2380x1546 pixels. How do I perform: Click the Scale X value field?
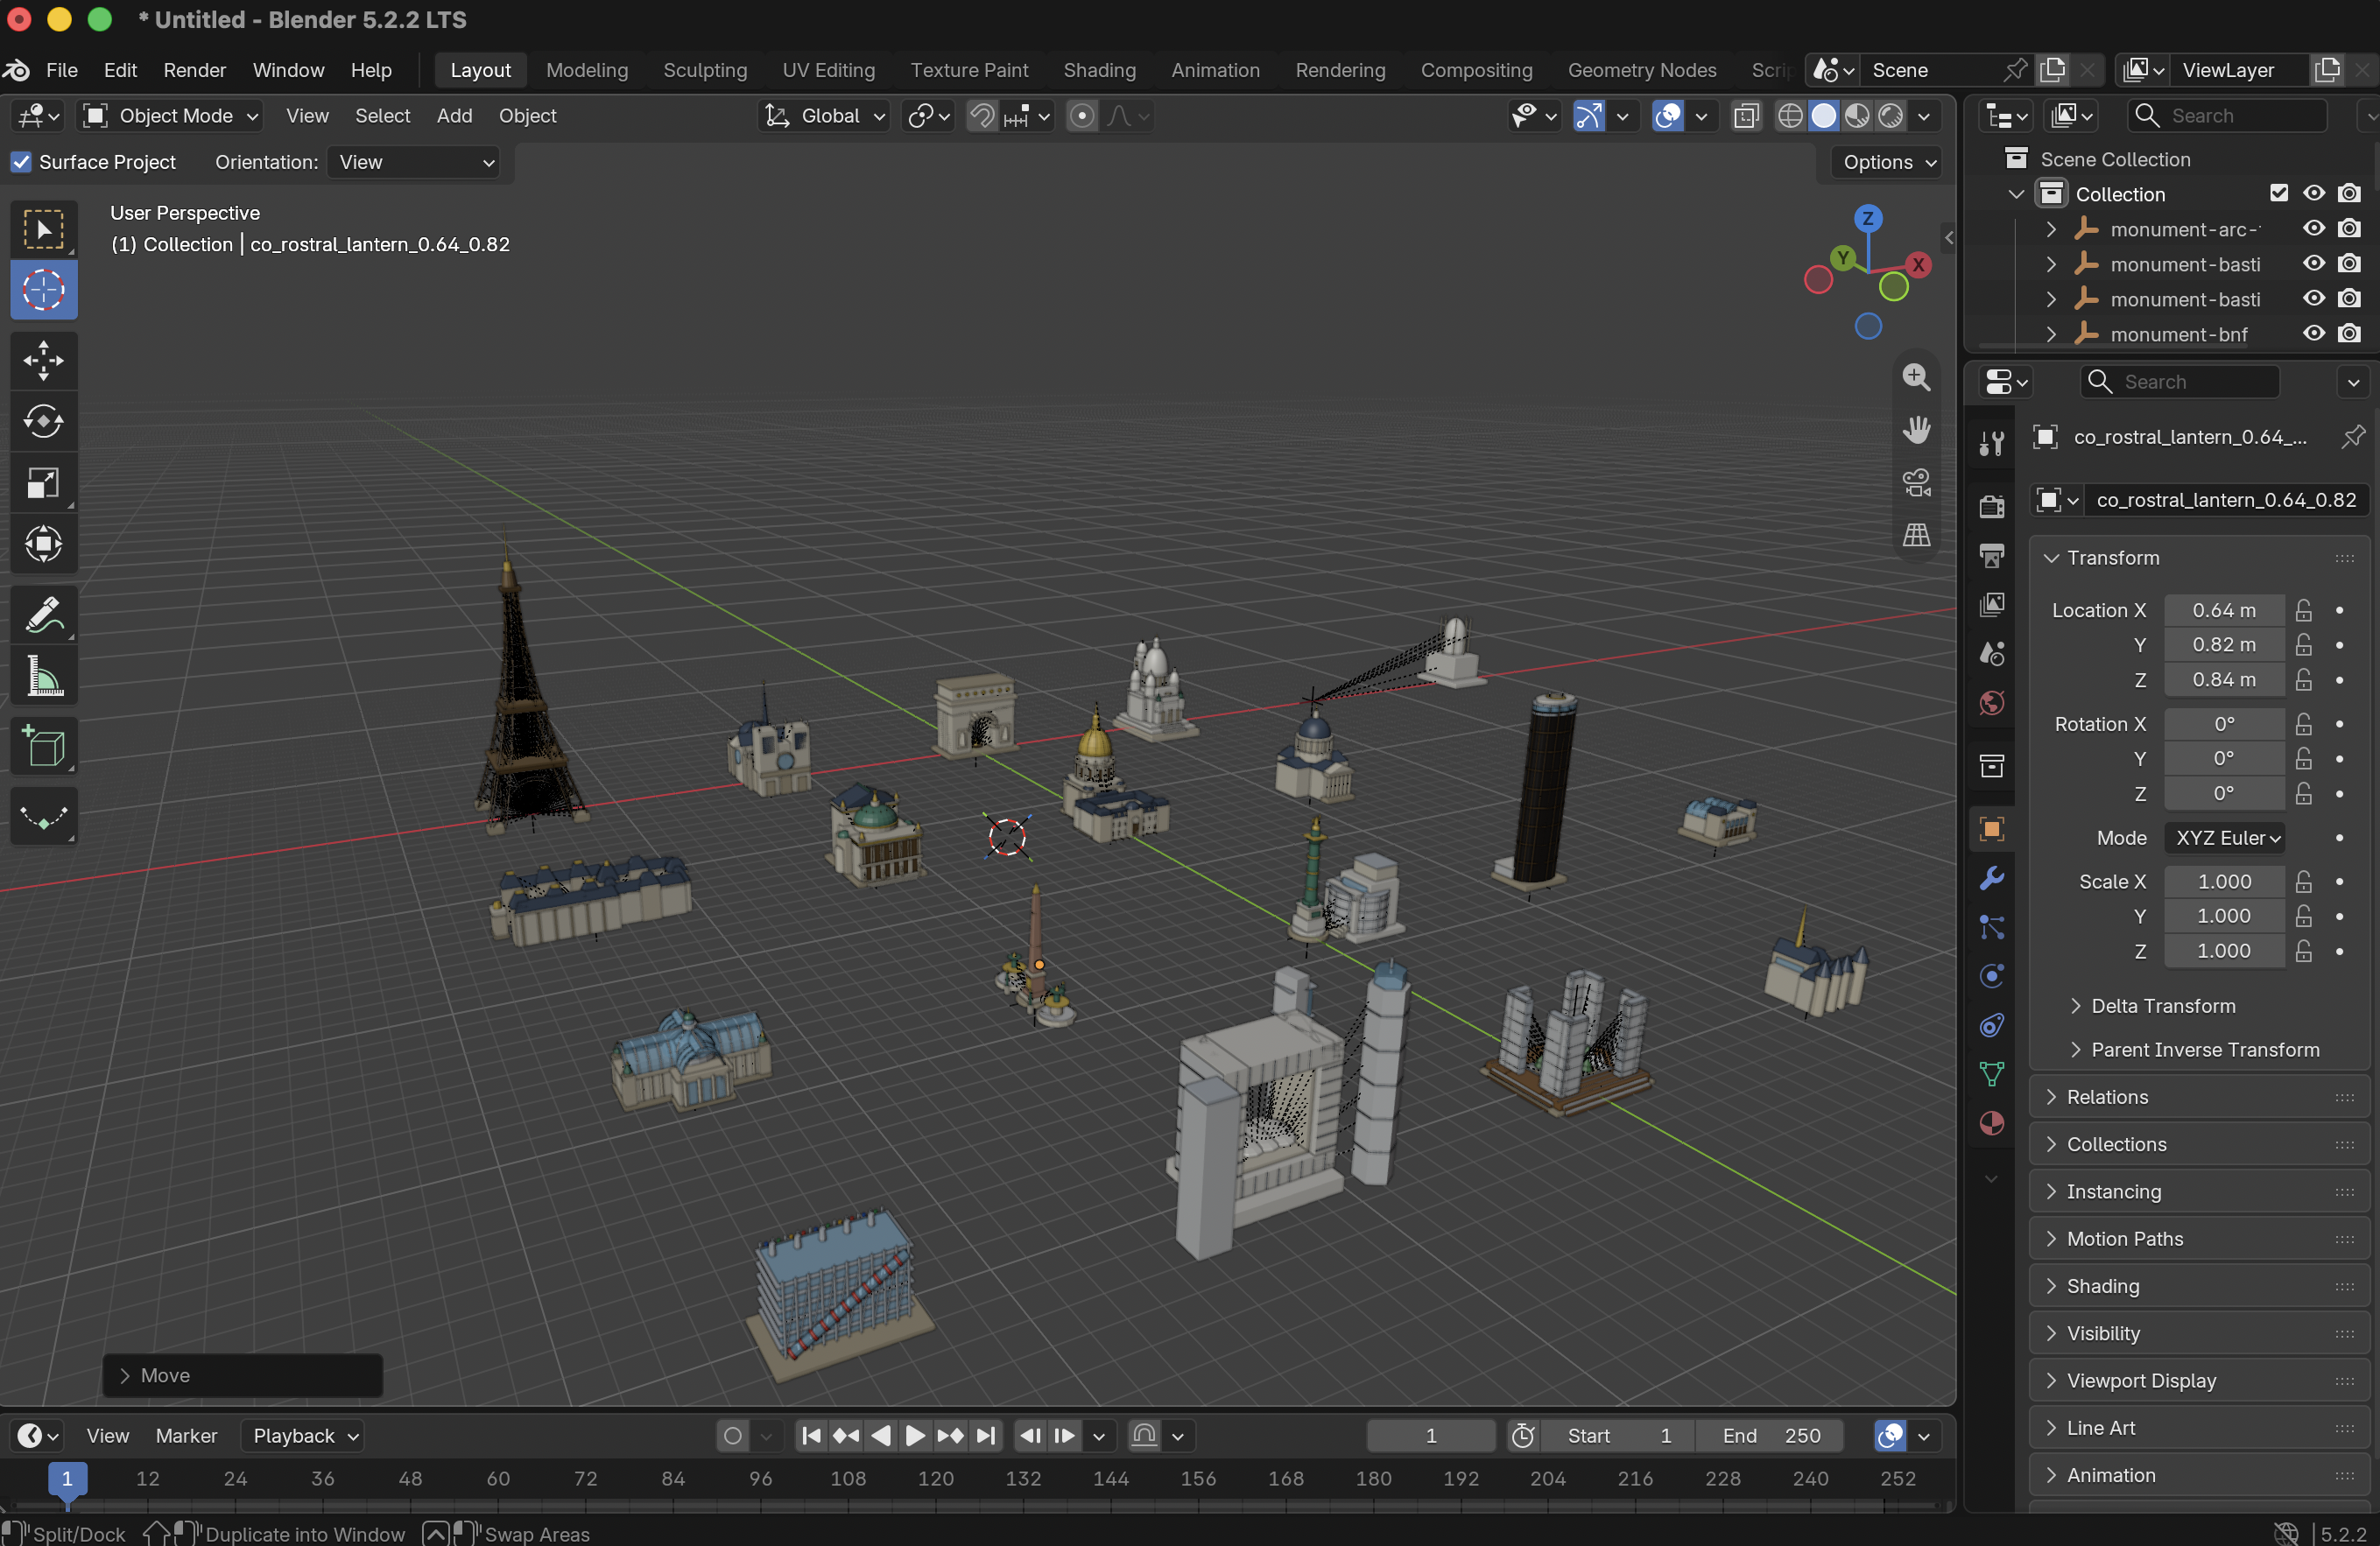tap(2224, 882)
